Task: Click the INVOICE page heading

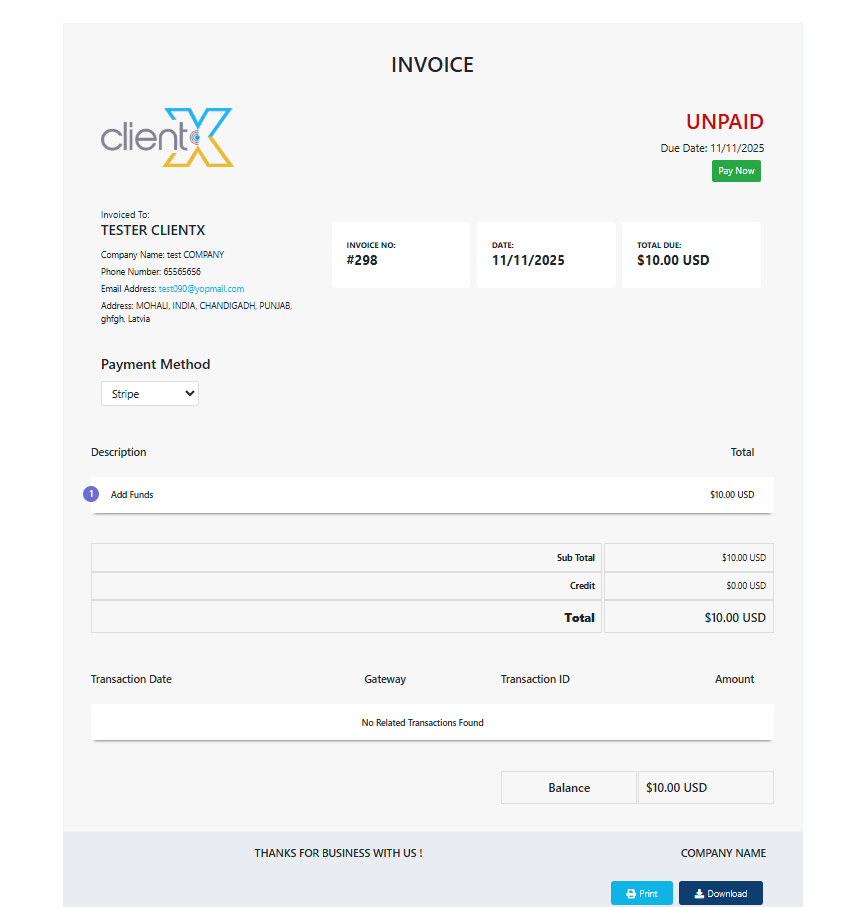Action: (x=432, y=65)
